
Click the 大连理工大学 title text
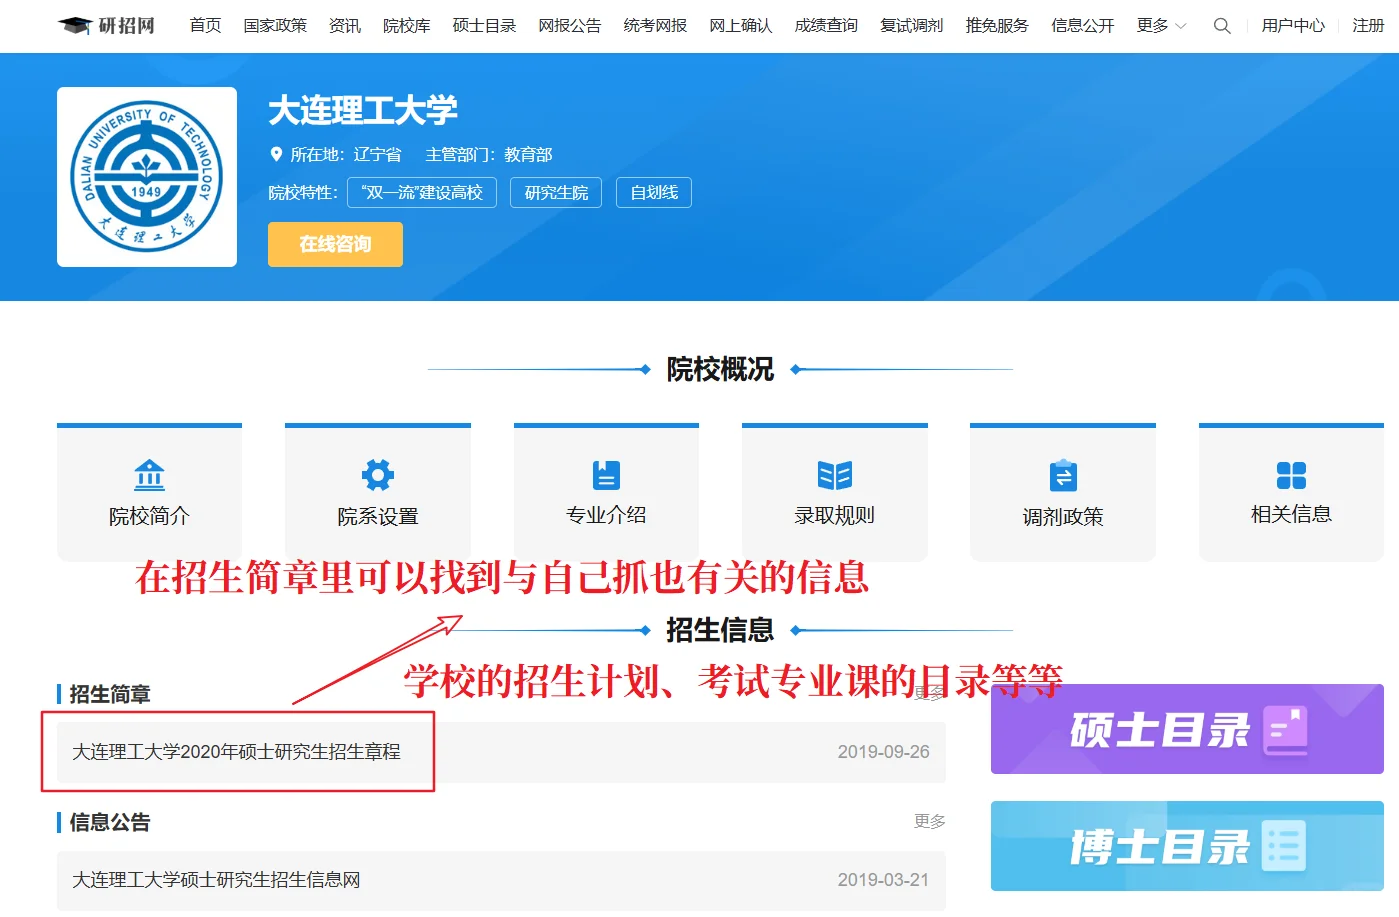[x=363, y=110]
